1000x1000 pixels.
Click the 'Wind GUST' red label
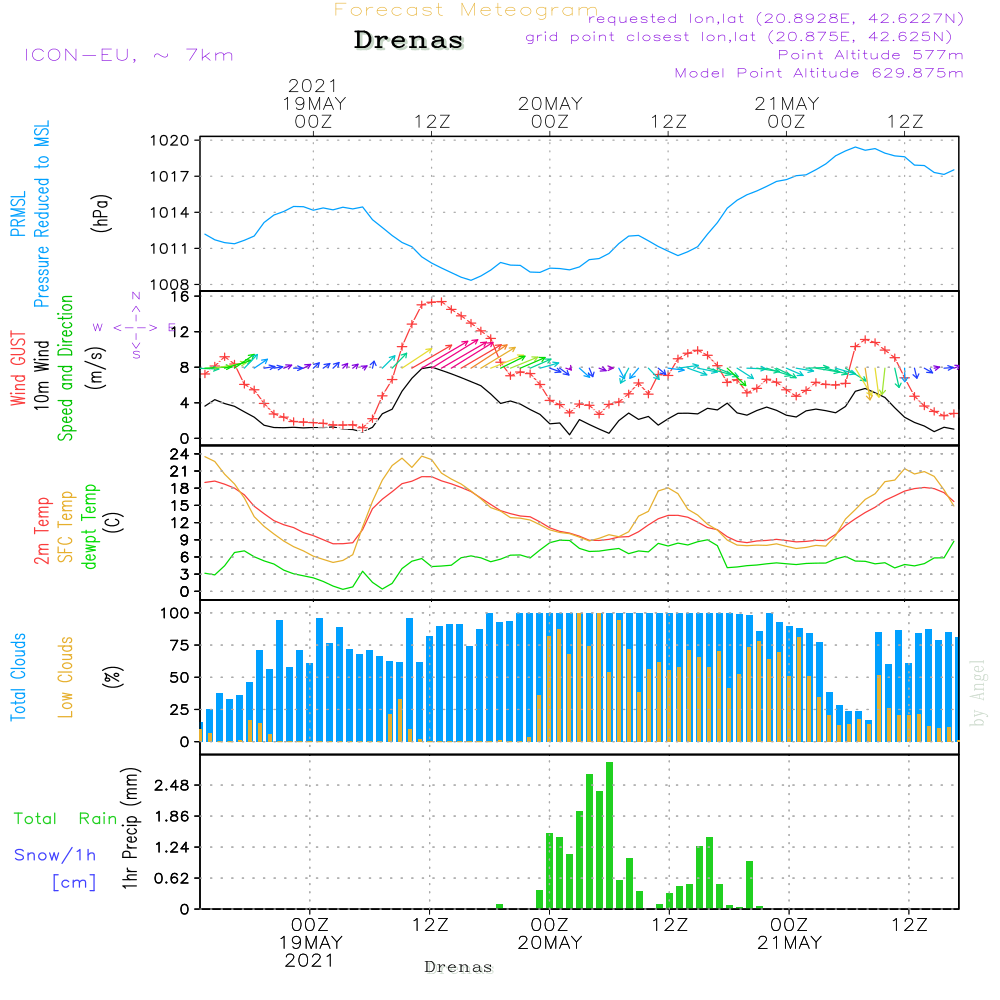pos(18,368)
